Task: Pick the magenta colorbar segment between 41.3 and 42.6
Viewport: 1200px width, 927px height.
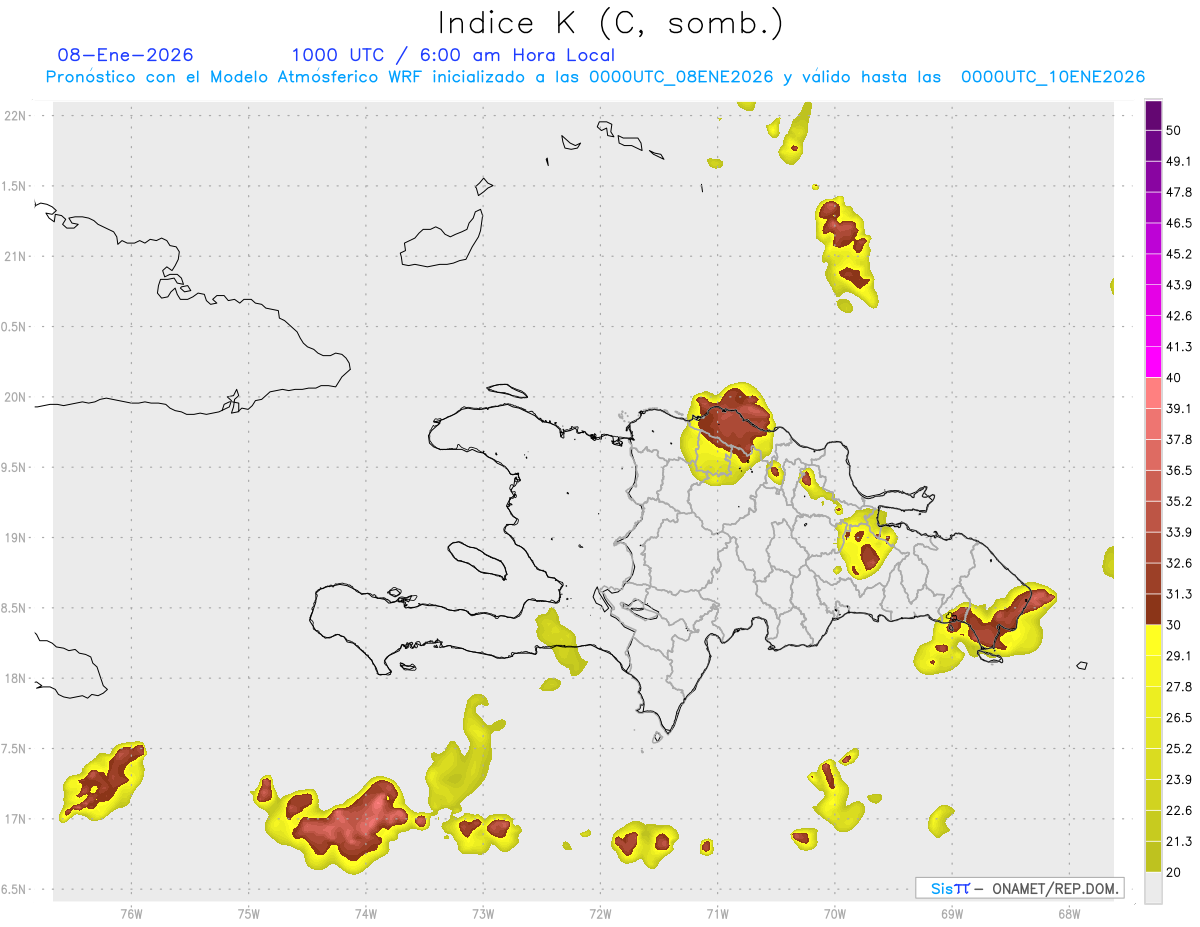Action: (1153, 332)
